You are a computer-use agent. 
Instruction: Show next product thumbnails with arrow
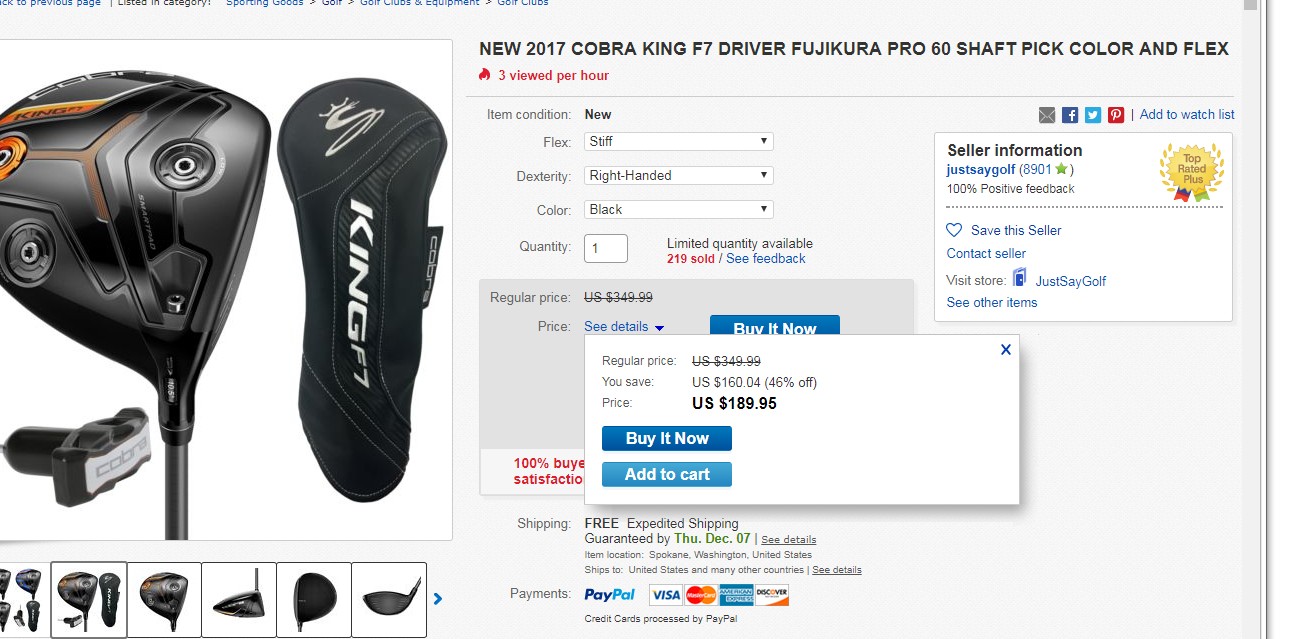438,599
